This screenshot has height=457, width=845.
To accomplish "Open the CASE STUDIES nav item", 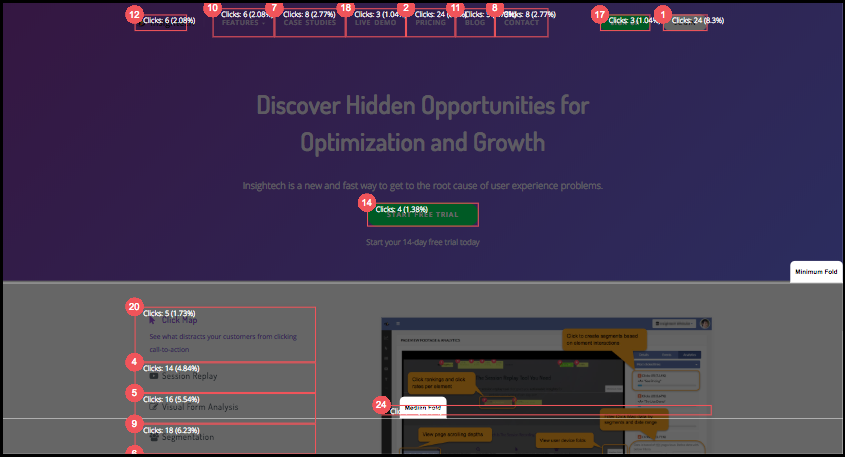I will point(310,23).
